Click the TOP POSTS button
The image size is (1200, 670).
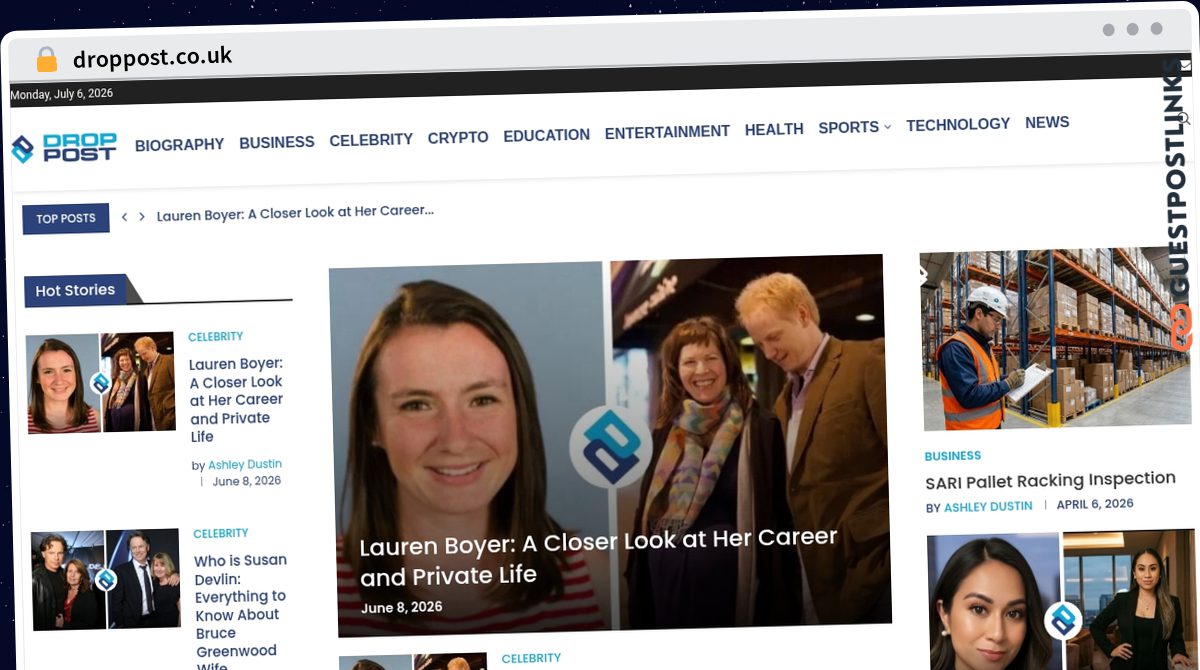pos(66,218)
